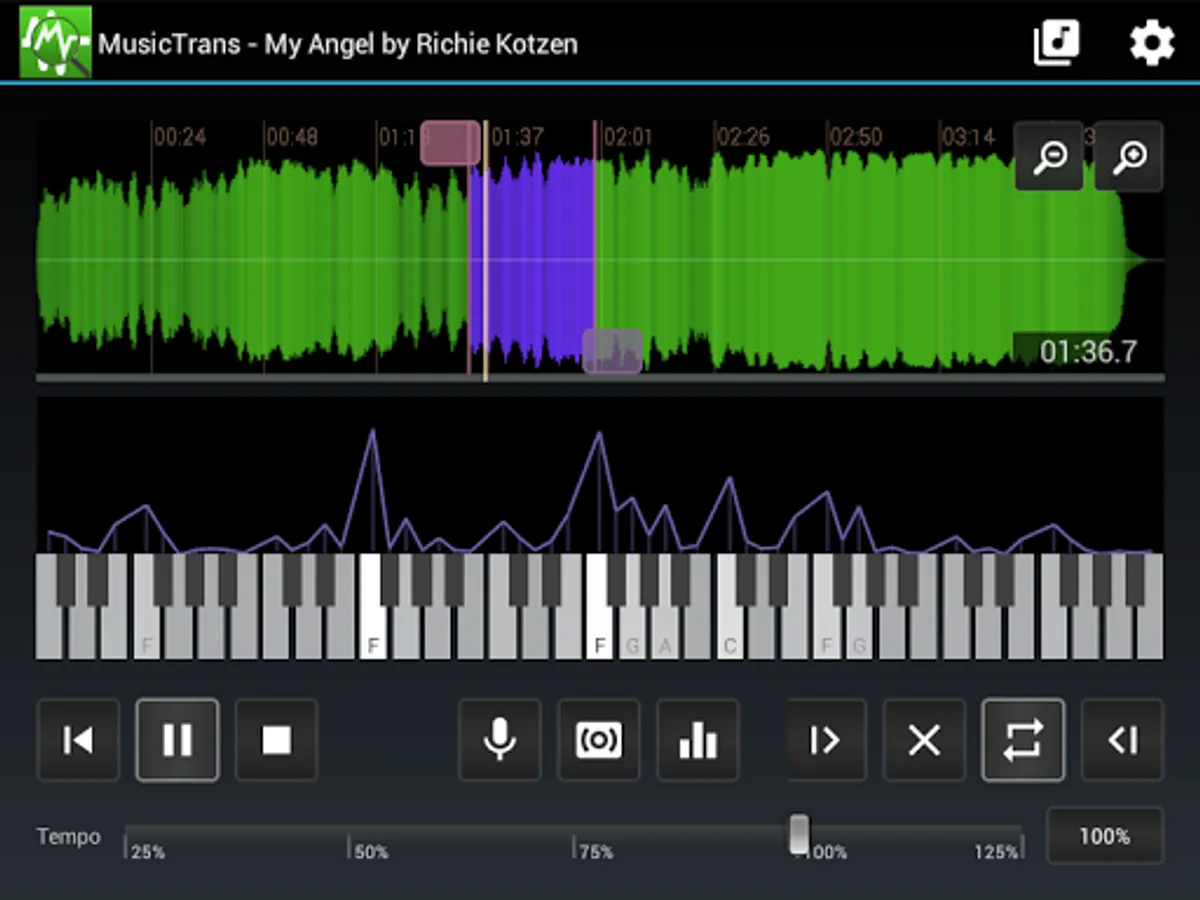Set the loop start marker button
Viewport: 1200px width, 900px height.
826,740
